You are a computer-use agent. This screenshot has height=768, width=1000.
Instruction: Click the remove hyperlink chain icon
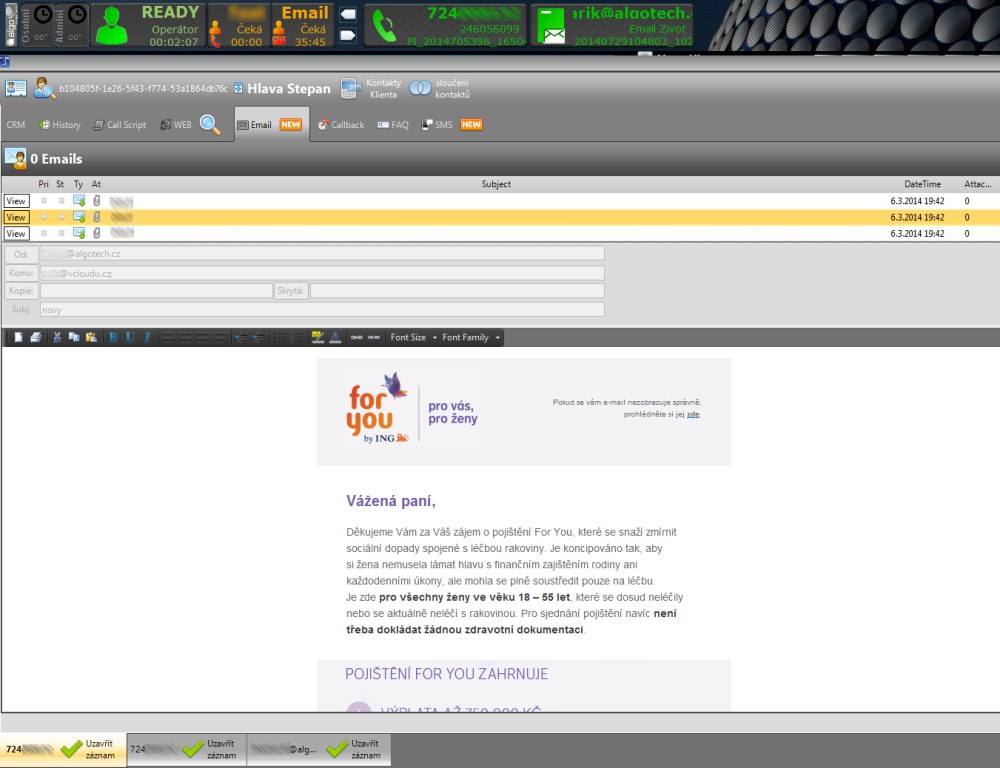(x=374, y=337)
